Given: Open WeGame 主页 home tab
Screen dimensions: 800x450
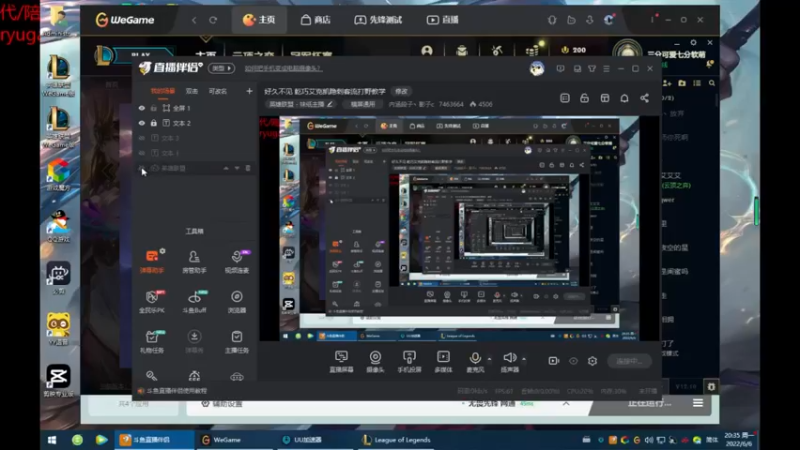Looking at the screenshot, I should 259,20.
